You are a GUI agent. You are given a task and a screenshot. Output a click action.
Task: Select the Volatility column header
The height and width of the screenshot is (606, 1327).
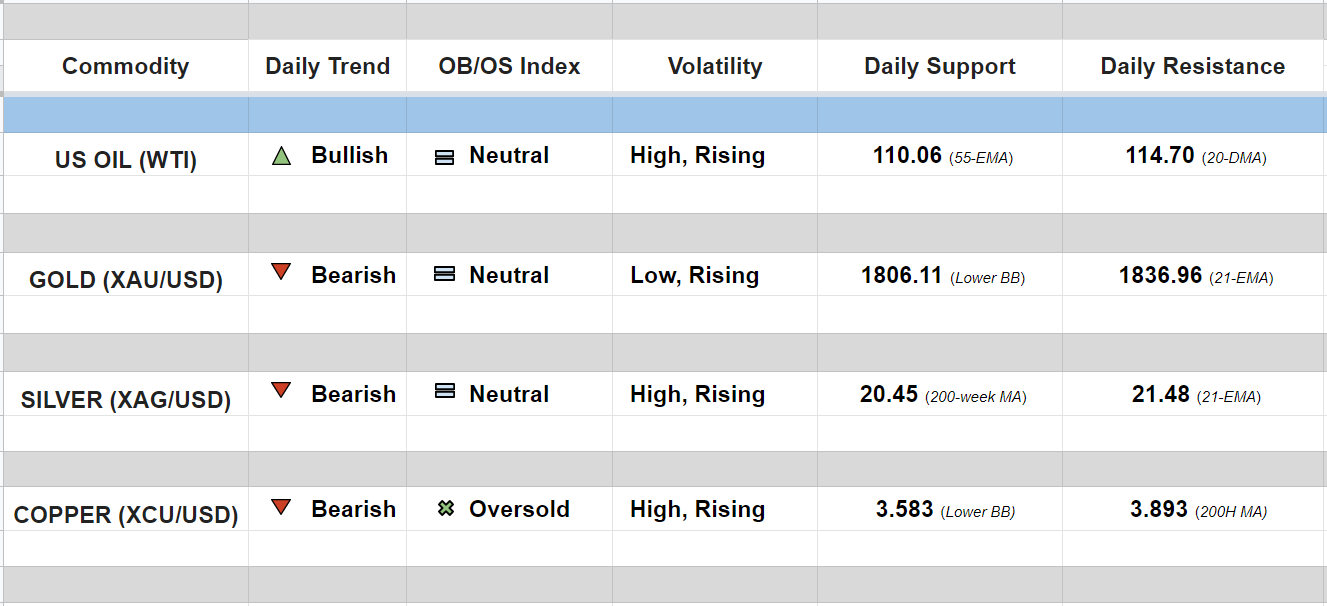pyautogui.click(x=714, y=67)
